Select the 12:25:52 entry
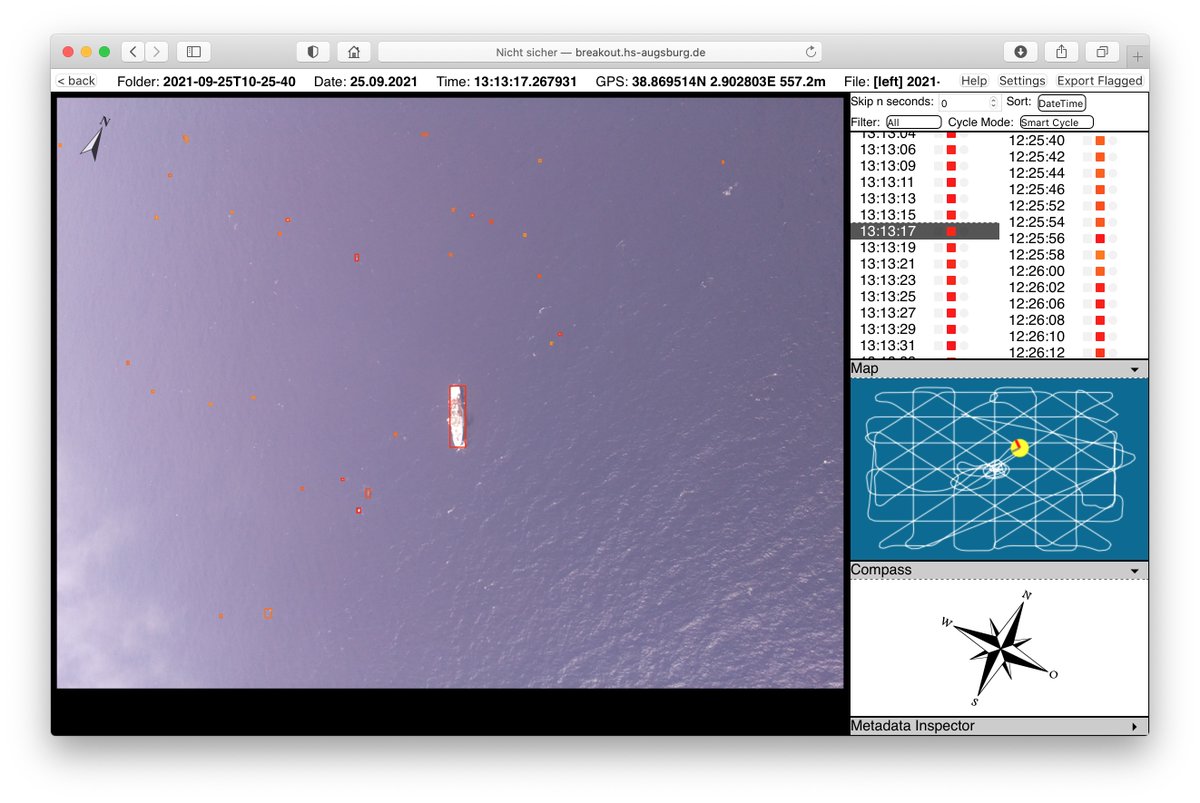This screenshot has height=803, width=1200. pos(1037,206)
